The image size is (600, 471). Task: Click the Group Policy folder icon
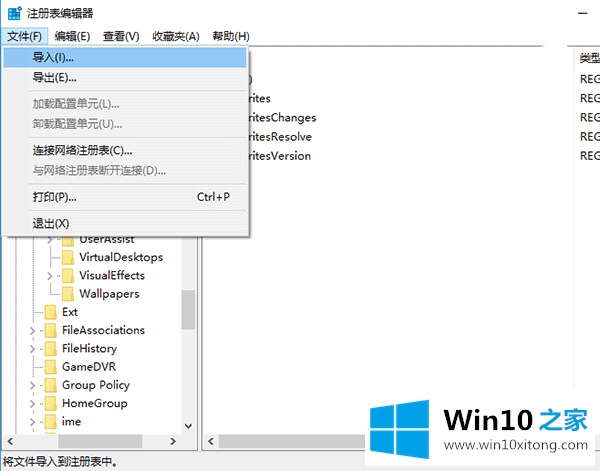pos(51,385)
